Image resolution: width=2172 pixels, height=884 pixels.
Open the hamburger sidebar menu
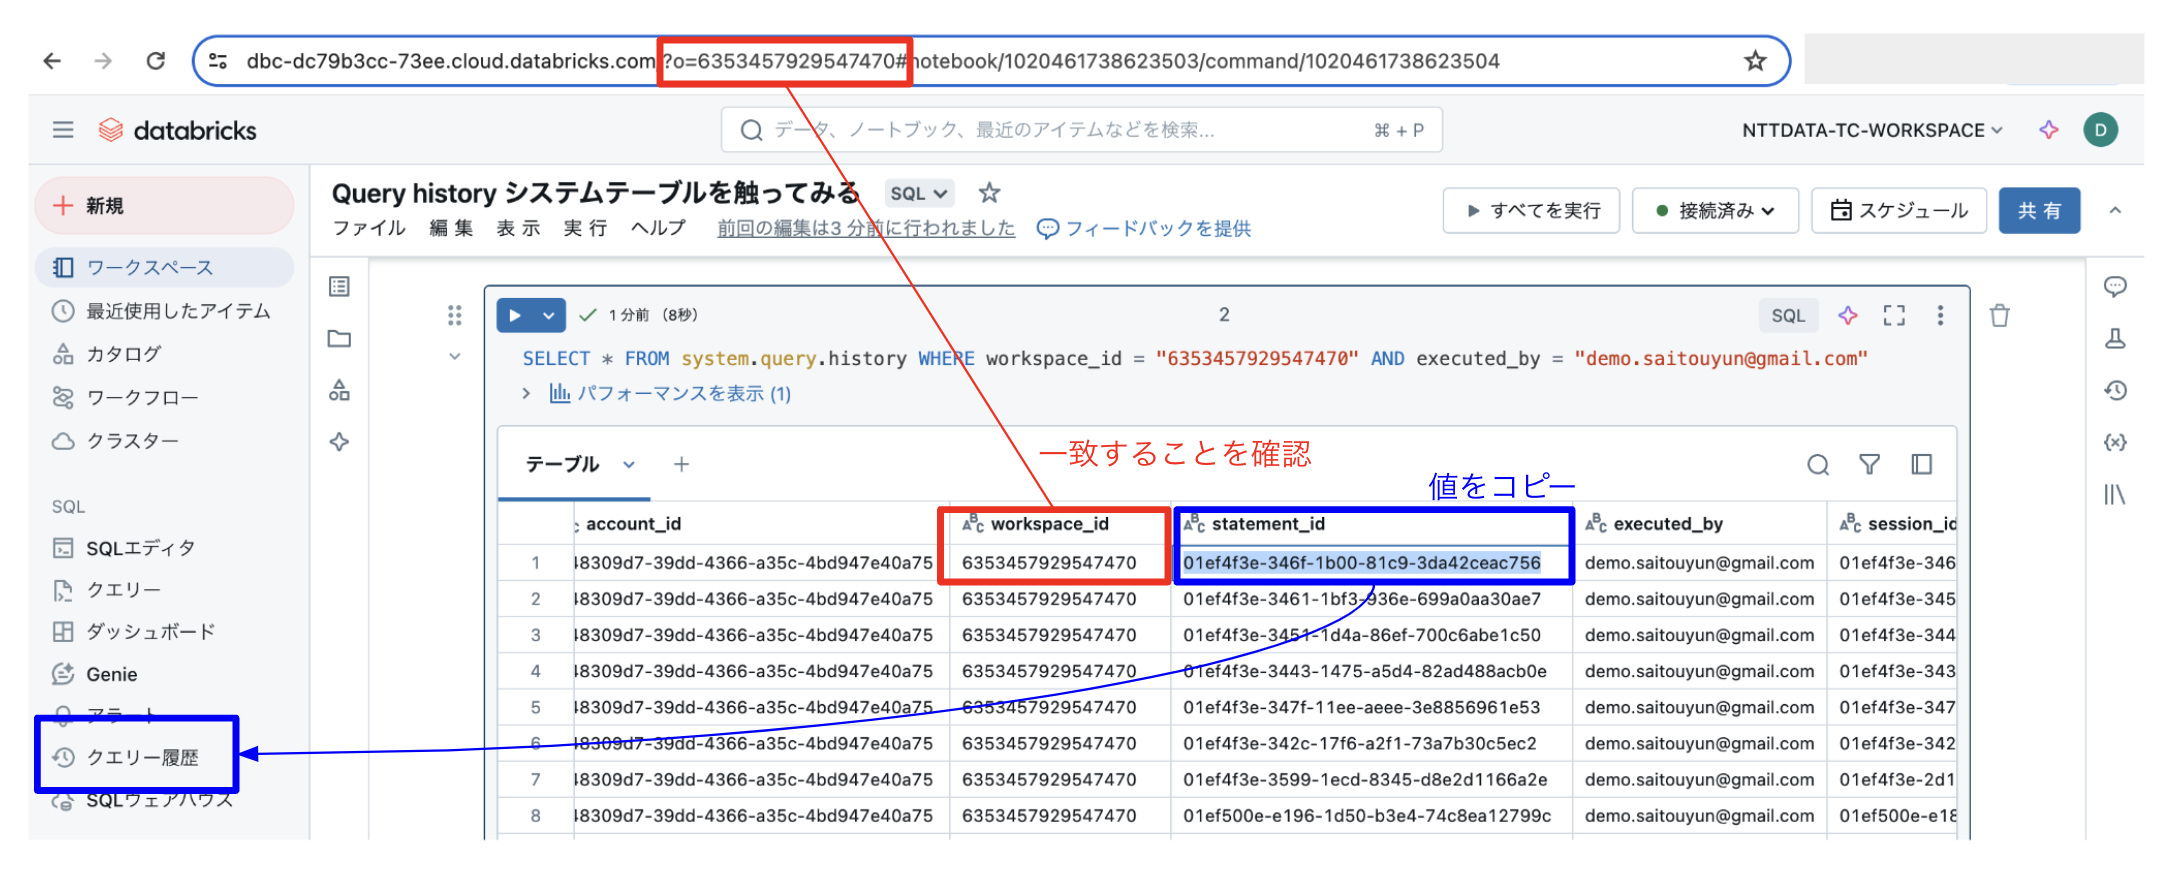tap(63, 130)
